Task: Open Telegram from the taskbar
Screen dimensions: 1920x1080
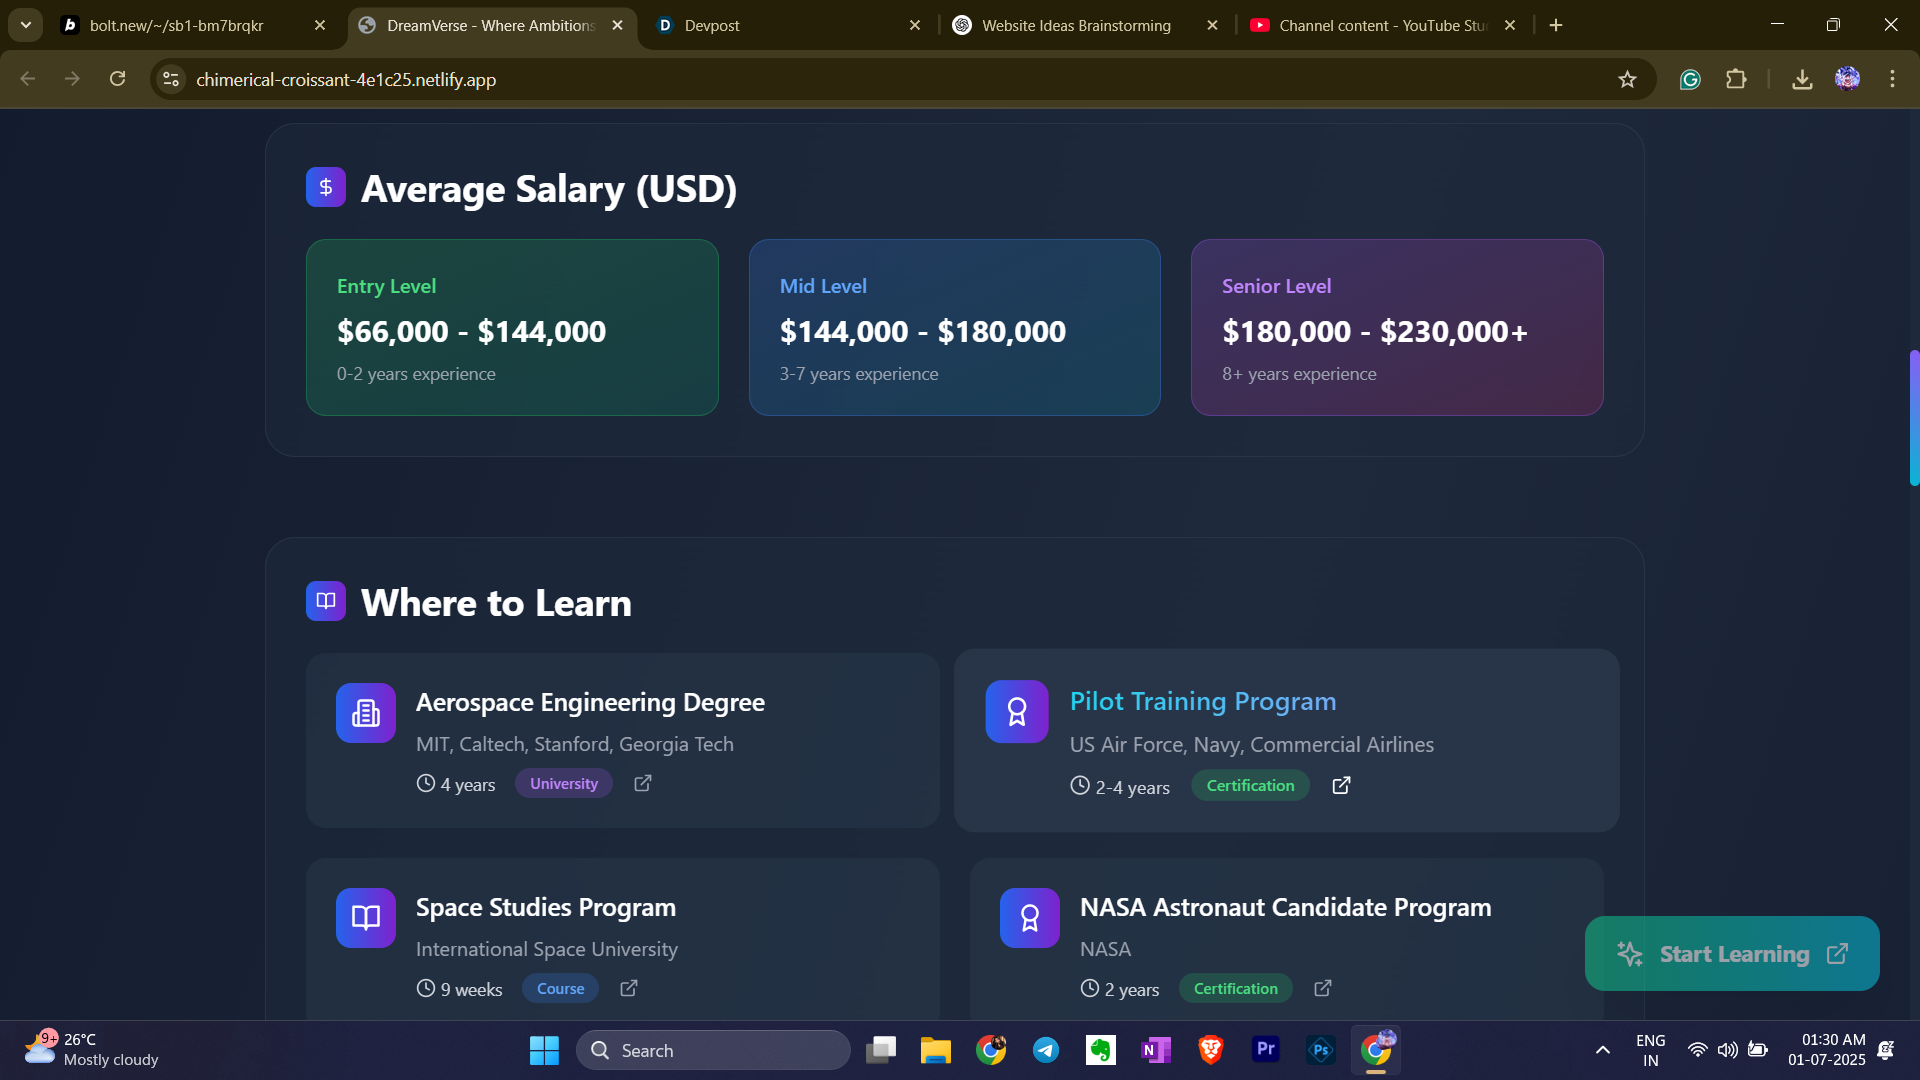Action: pyautogui.click(x=1046, y=1050)
